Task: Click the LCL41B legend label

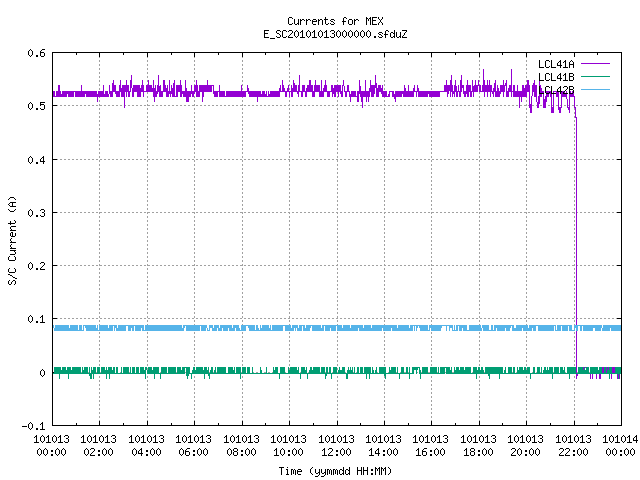Action: pyautogui.click(x=556, y=77)
